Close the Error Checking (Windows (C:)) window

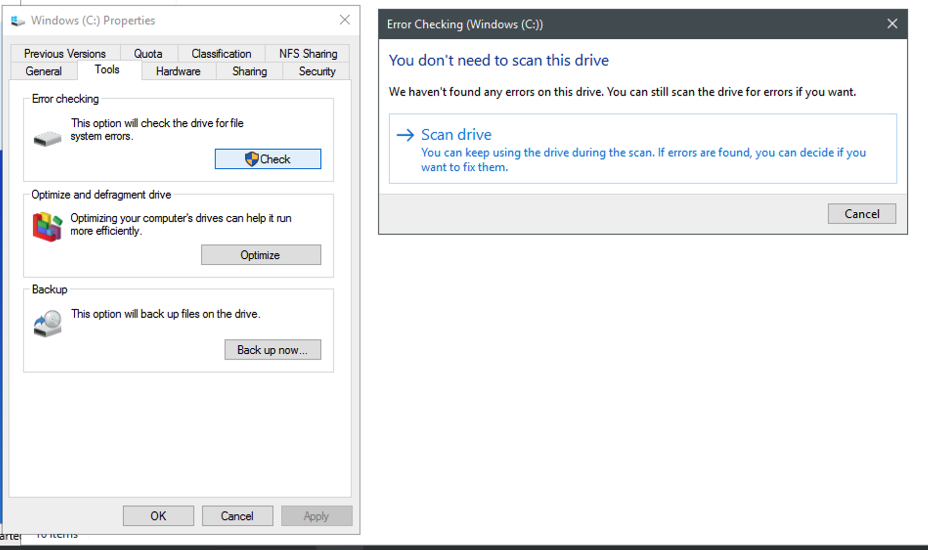(892, 24)
